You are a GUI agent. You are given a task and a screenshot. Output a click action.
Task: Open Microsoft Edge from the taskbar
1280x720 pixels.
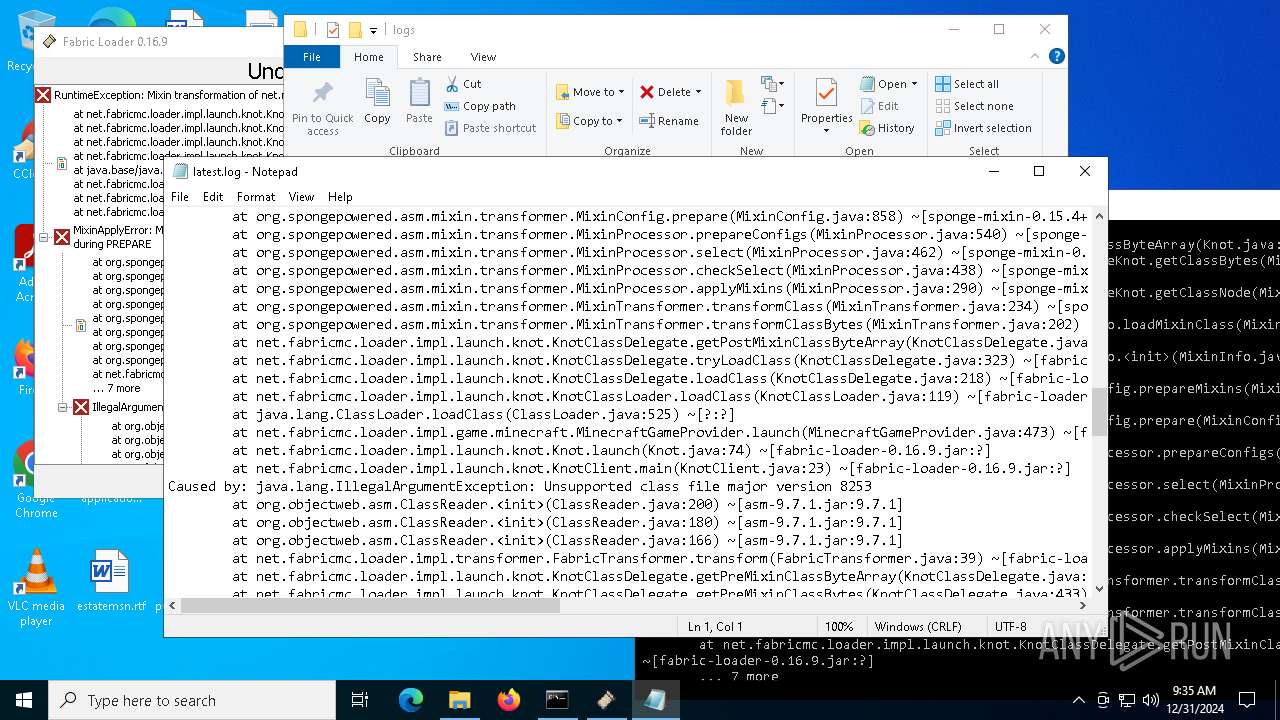pyautogui.click(x=411, y=700)
